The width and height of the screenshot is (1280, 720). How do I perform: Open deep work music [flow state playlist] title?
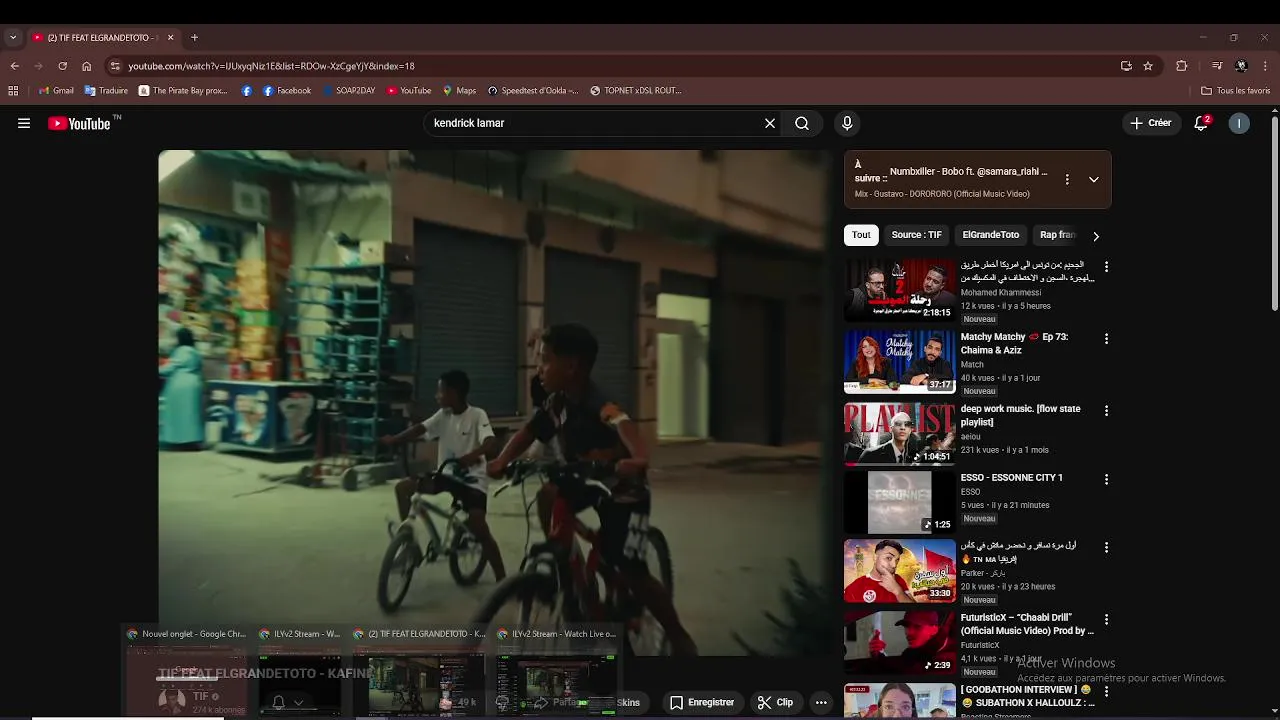pyautogui.click(x=1020, y=415)
